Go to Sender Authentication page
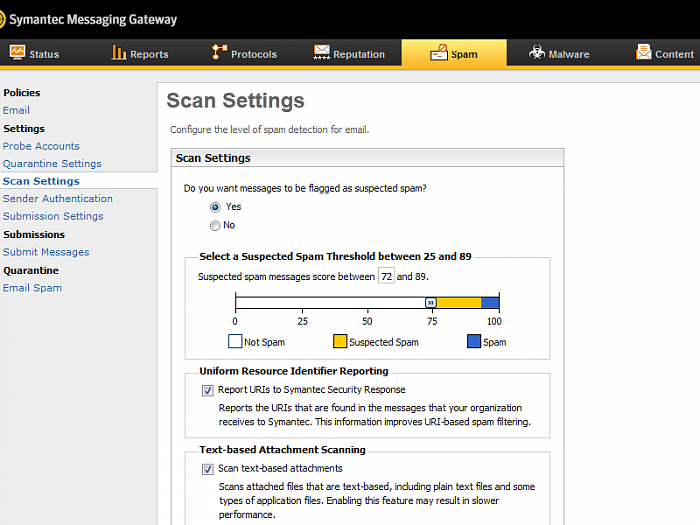The image size is (700, 525). point(57,199)
